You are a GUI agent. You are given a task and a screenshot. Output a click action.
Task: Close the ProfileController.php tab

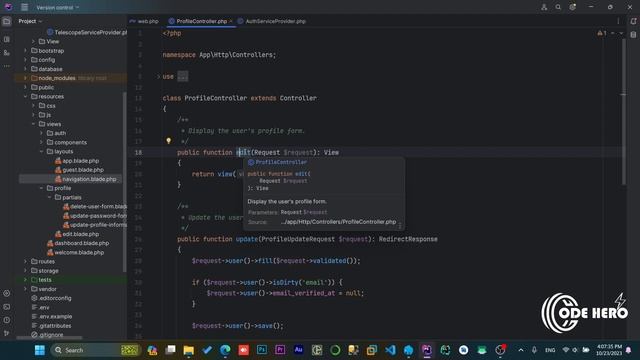231,21
